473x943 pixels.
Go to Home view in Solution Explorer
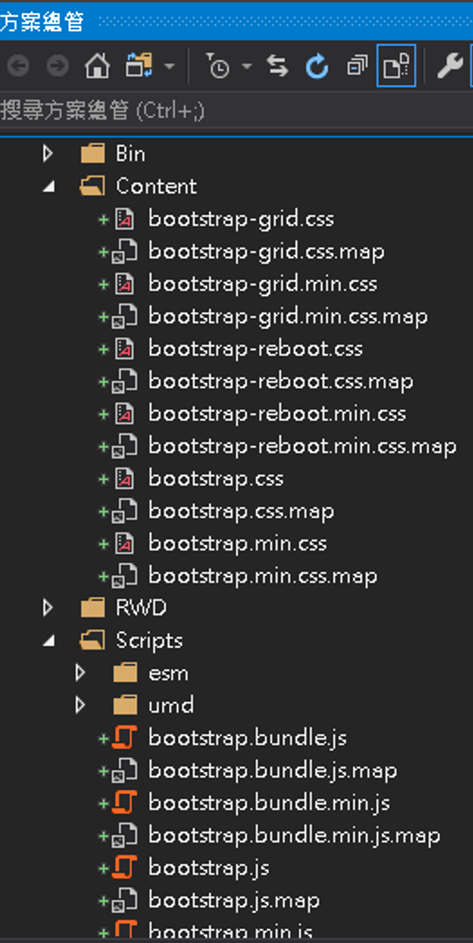coord(97,66)
